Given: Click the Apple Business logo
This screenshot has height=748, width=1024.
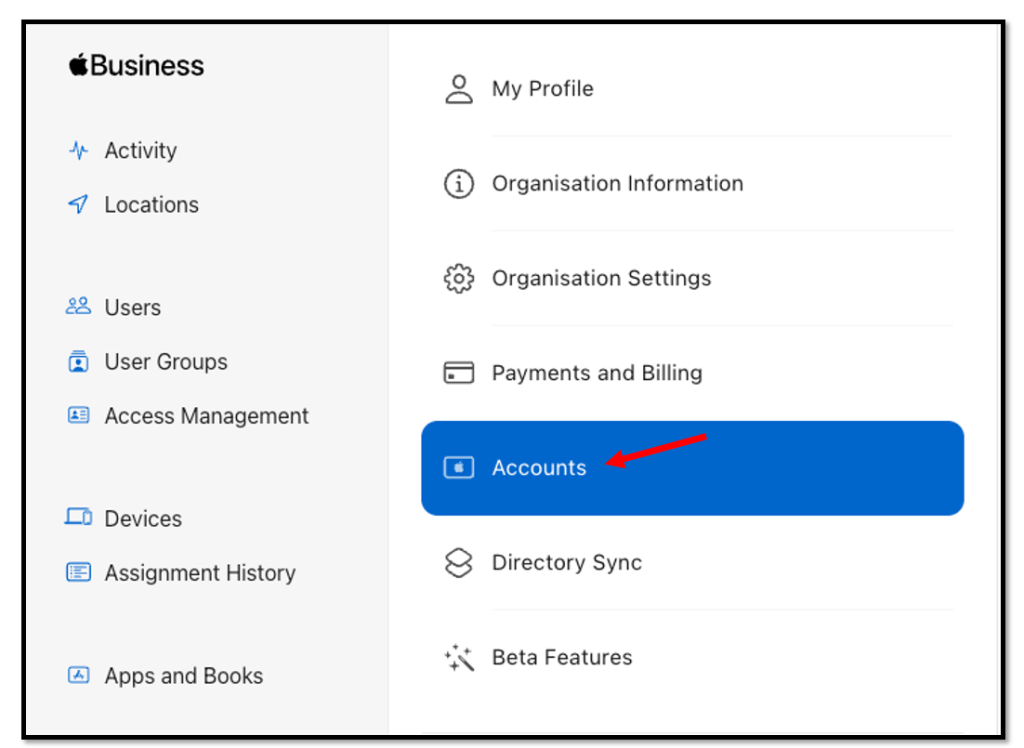Looking at the screenshot, I should pos(137,66).
